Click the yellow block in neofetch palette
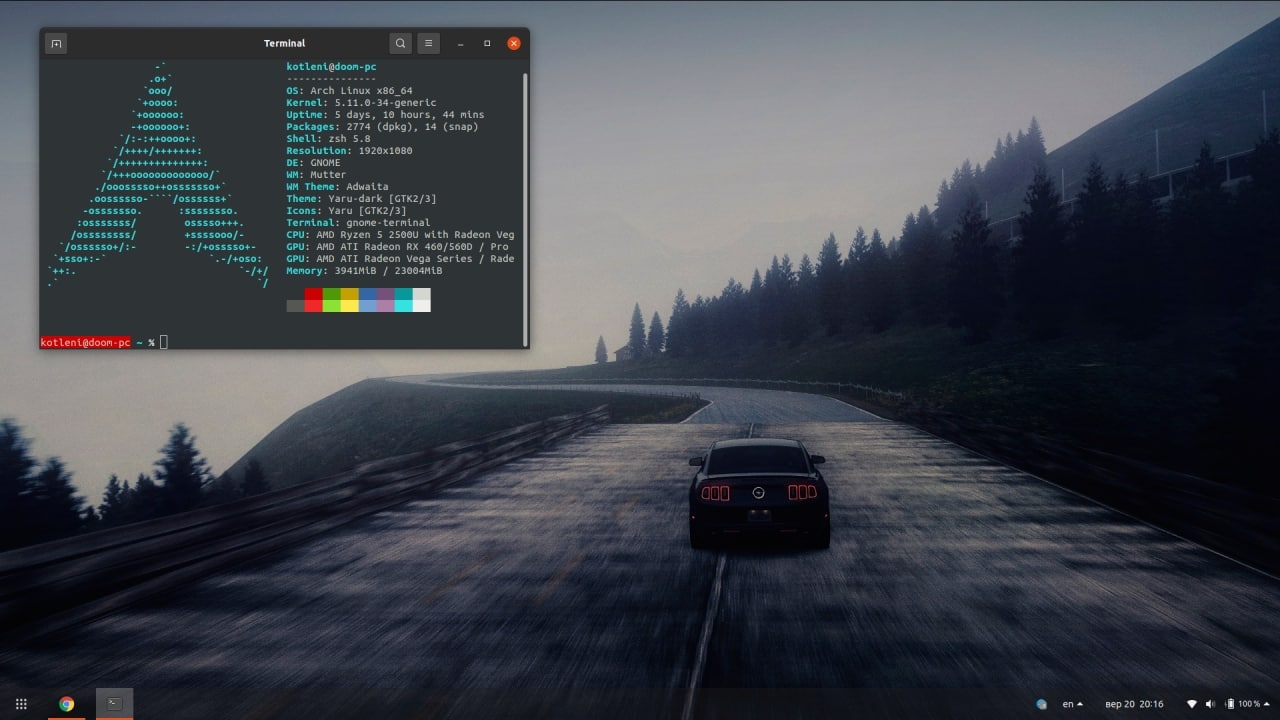Viewport: 1280px width, 720px height. point(349,300)
